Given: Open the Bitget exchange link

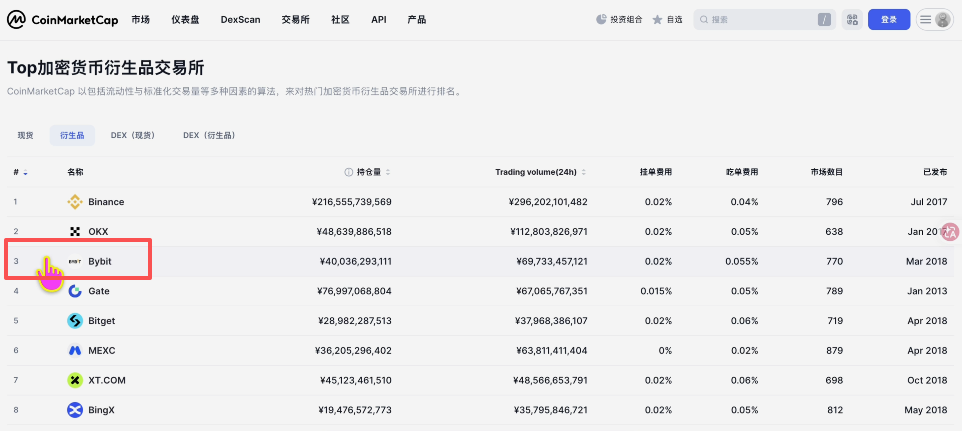Looking at the screenshot, I should (x=102, y=321).
